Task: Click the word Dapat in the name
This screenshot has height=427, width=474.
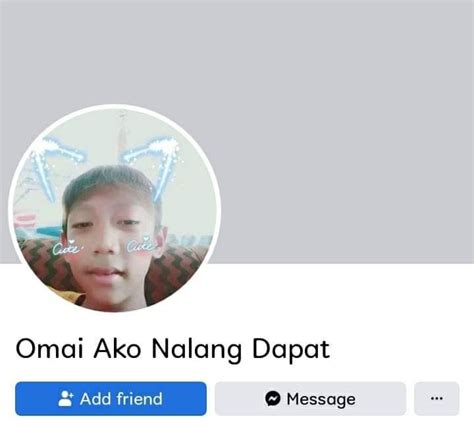Action: coord(291,350)
